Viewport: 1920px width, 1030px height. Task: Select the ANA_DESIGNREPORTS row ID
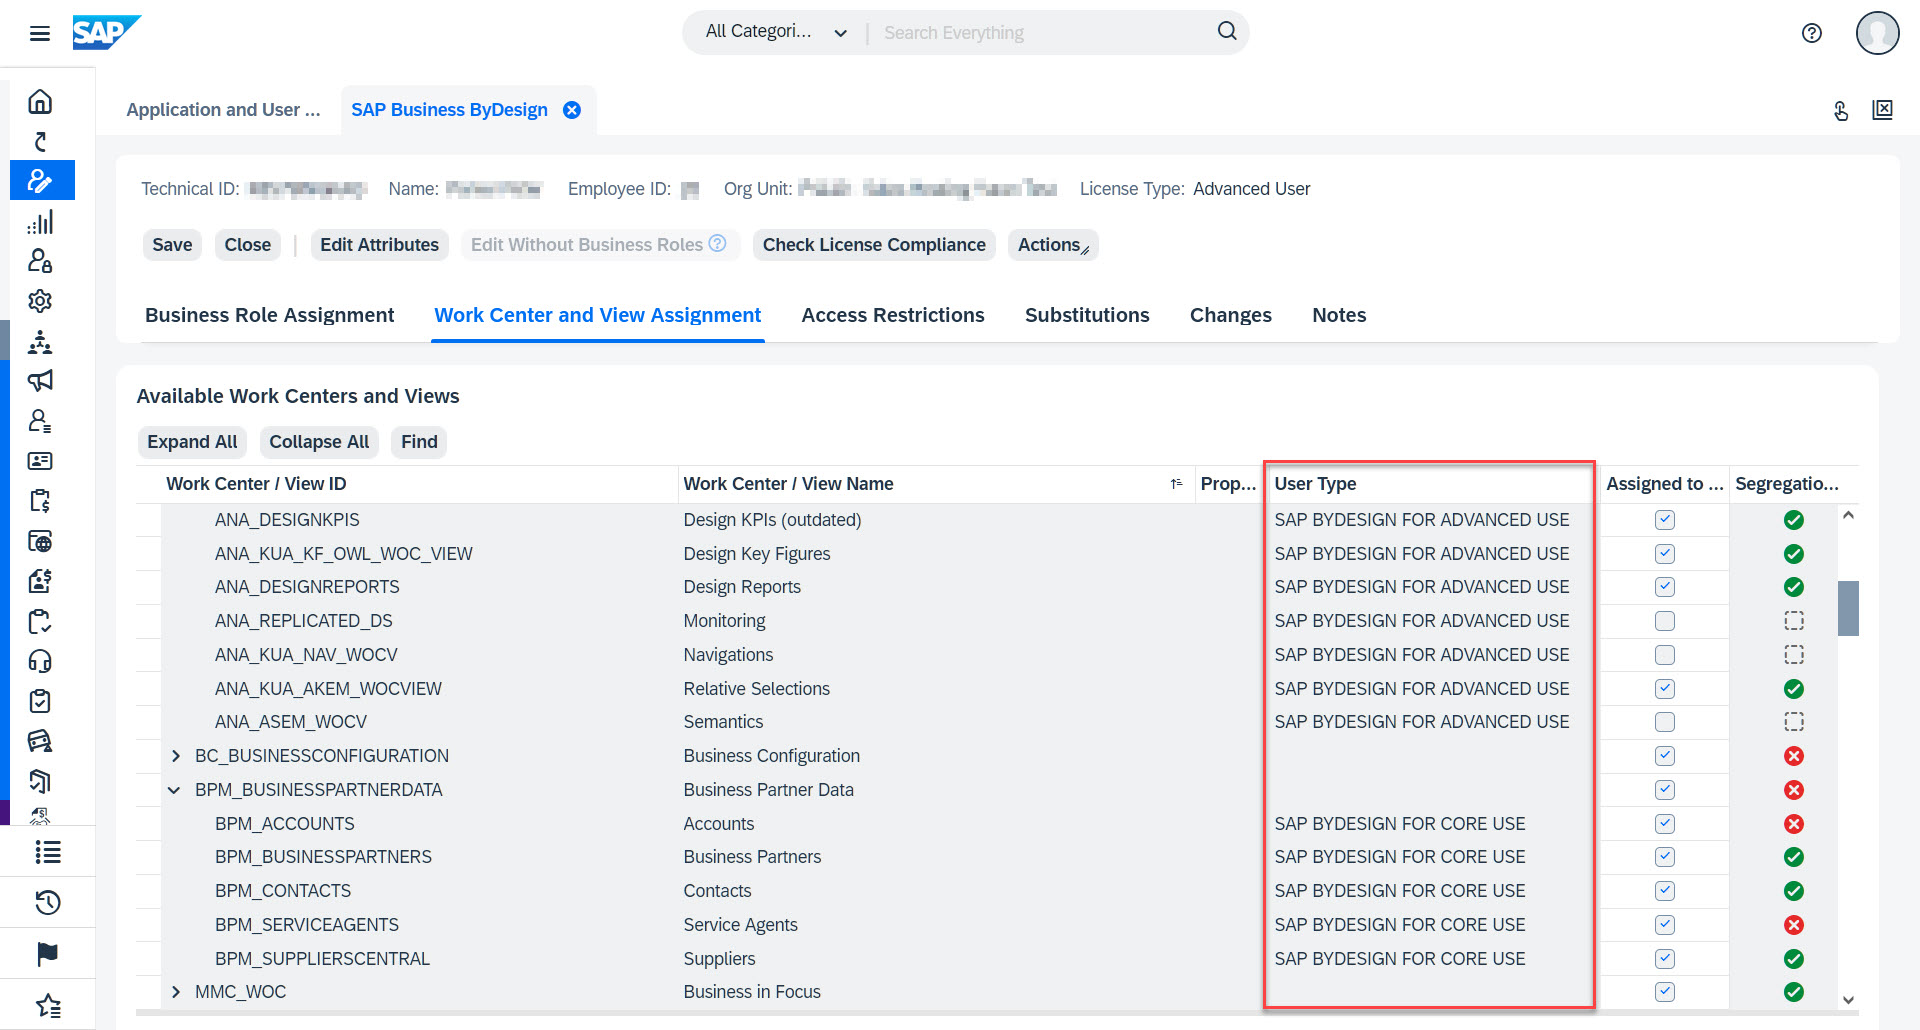click(x=307, y=587)
